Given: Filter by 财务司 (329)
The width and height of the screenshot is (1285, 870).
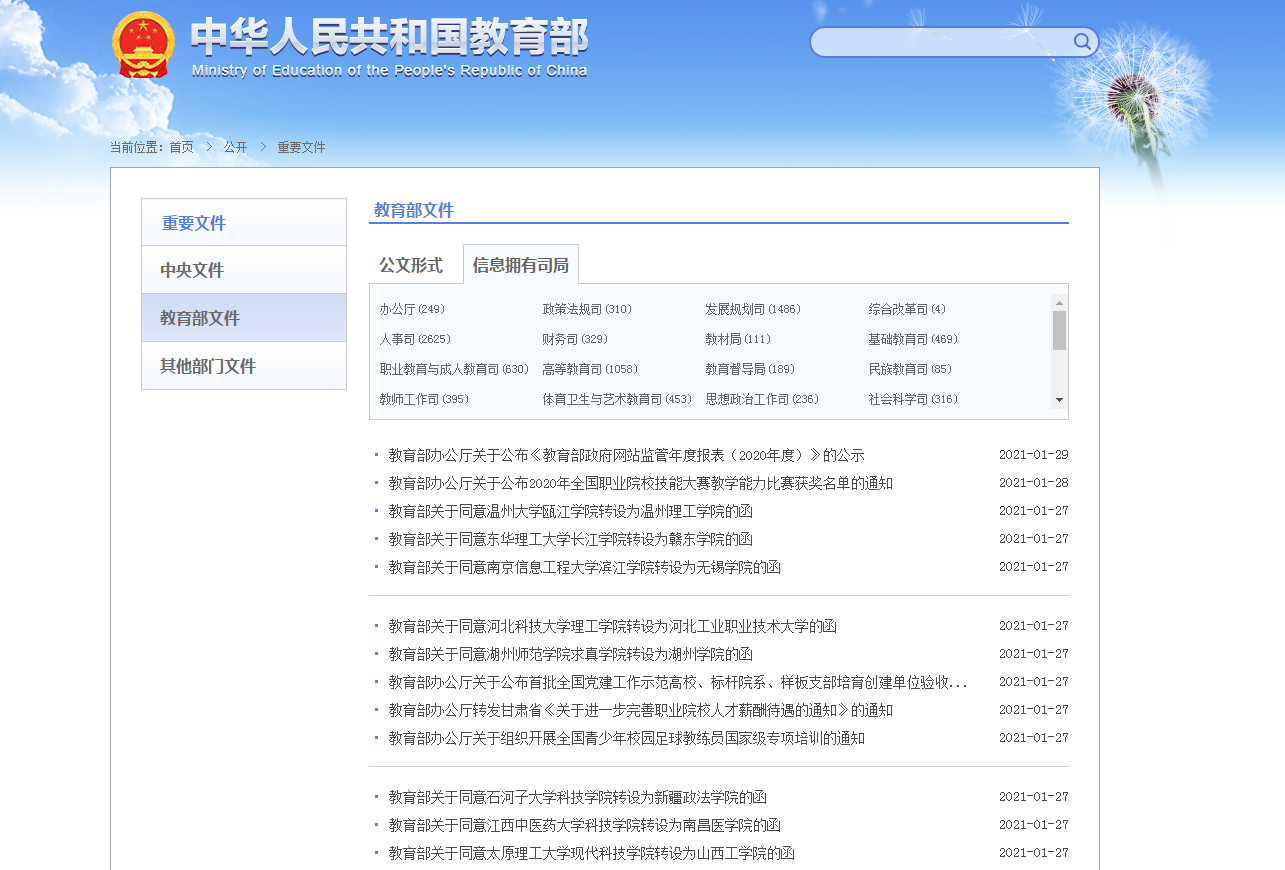Looking at the screenshot, I should 575,340.
